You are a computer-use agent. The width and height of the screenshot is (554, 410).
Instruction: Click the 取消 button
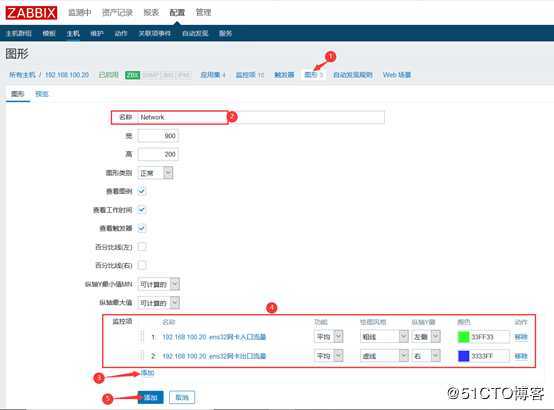click(x=182, y=397)
